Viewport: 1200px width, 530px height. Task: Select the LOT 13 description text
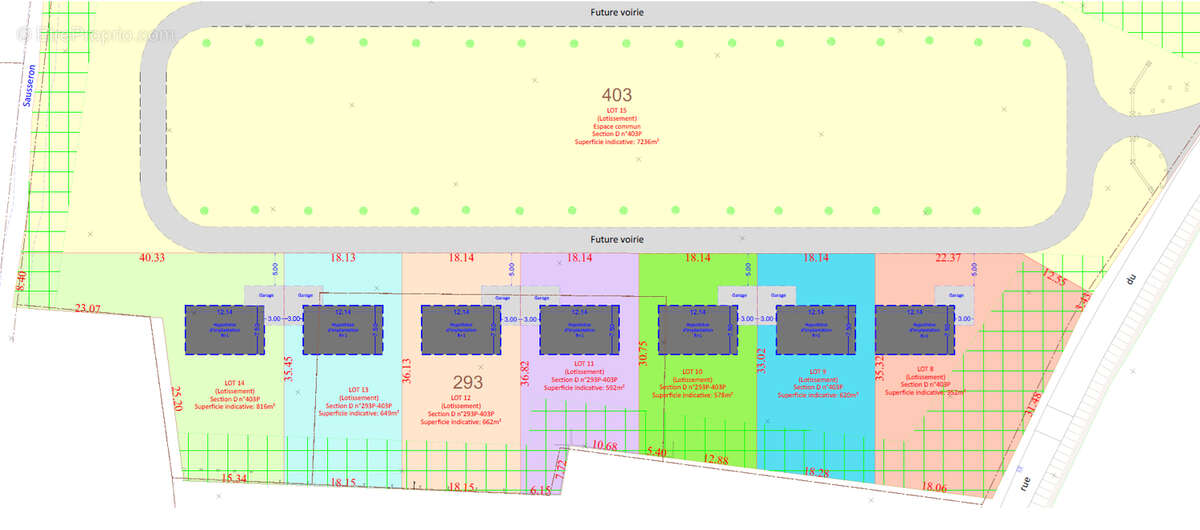coord(358,401)
